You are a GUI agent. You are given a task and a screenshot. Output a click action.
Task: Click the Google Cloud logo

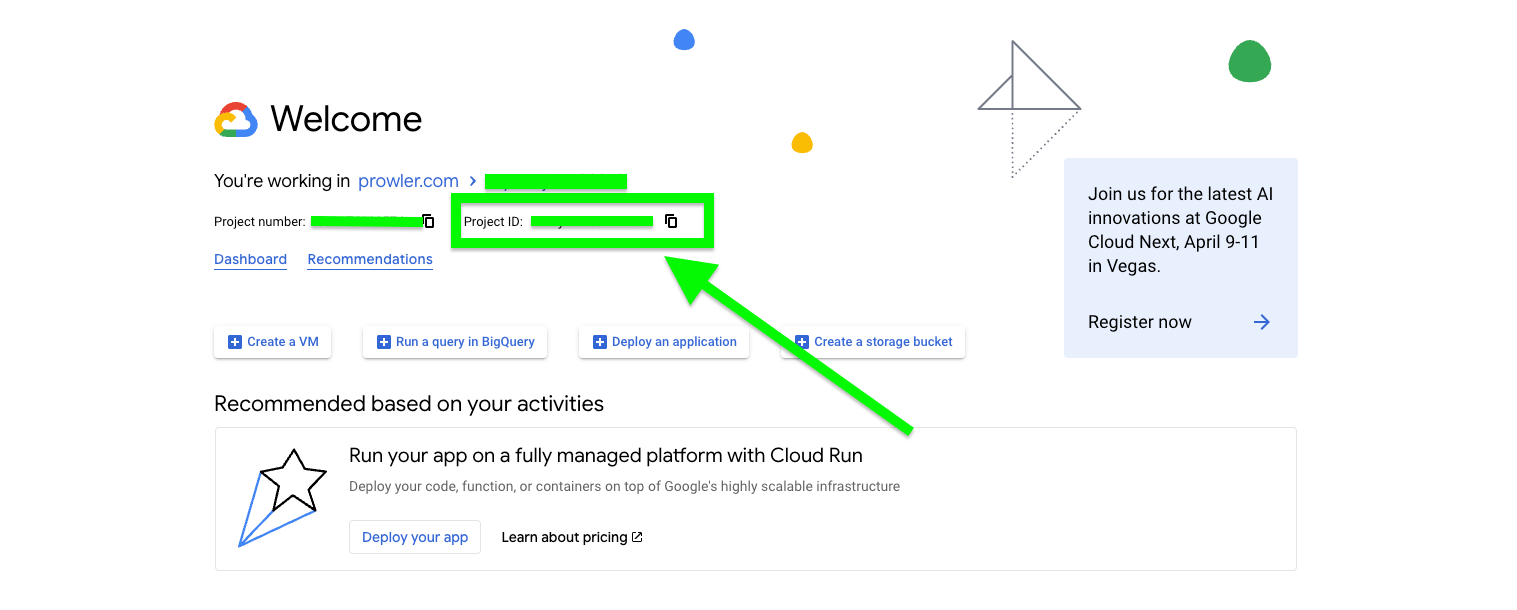pyautogui.click(x=236, y=120)
